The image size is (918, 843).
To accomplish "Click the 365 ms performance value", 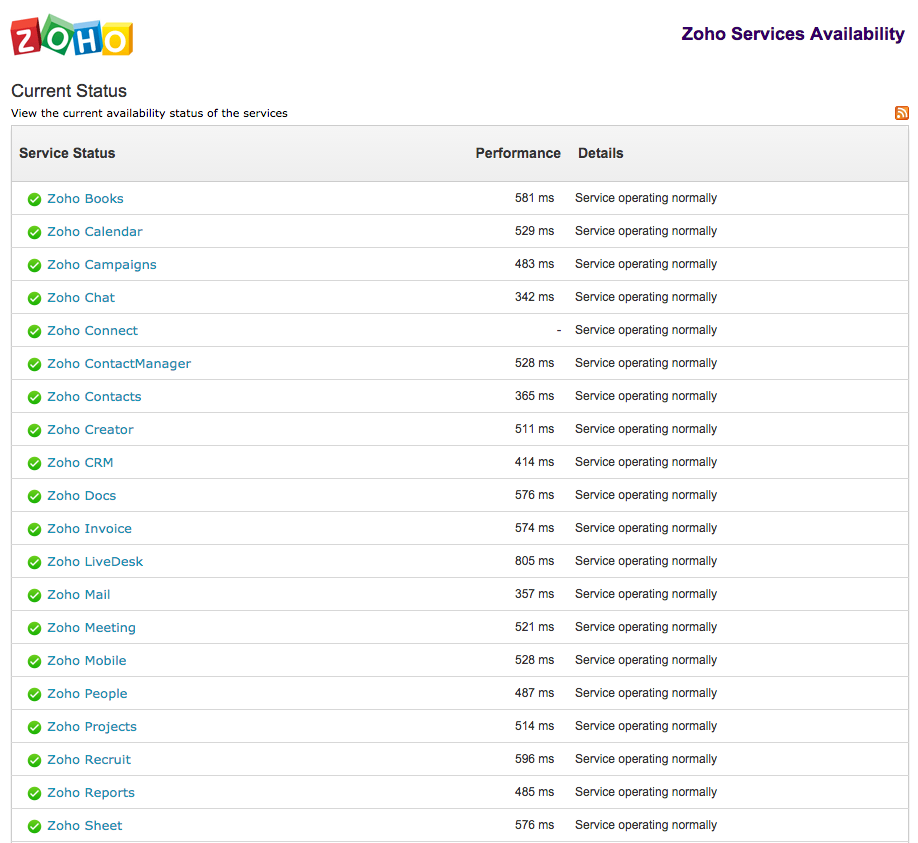I will pyautogui.click(x=535, y=396).
